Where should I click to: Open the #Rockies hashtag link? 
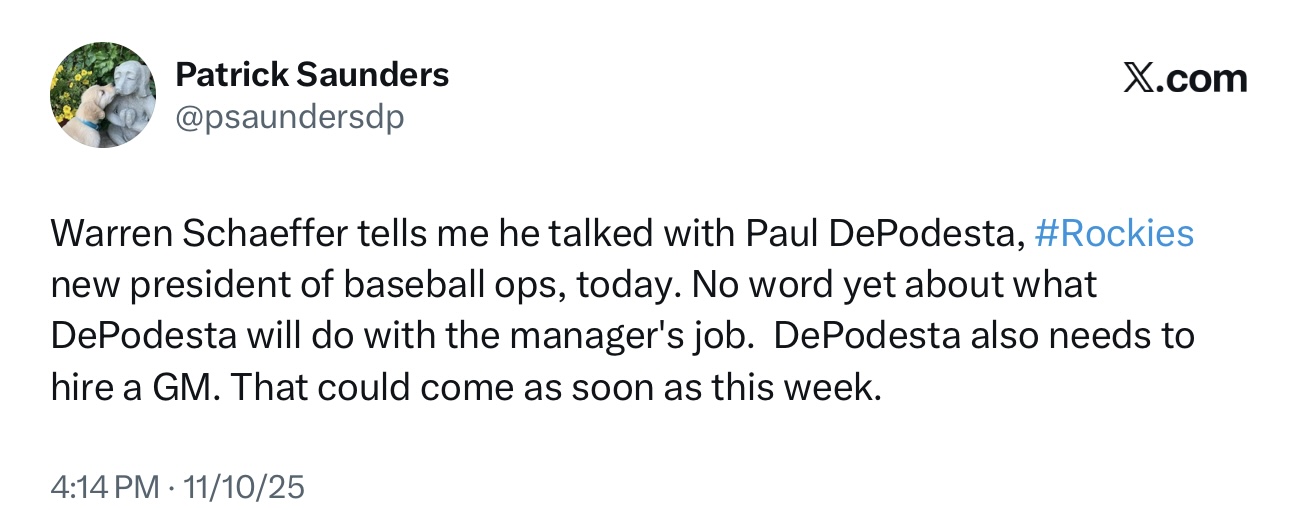pos(1114,233)
